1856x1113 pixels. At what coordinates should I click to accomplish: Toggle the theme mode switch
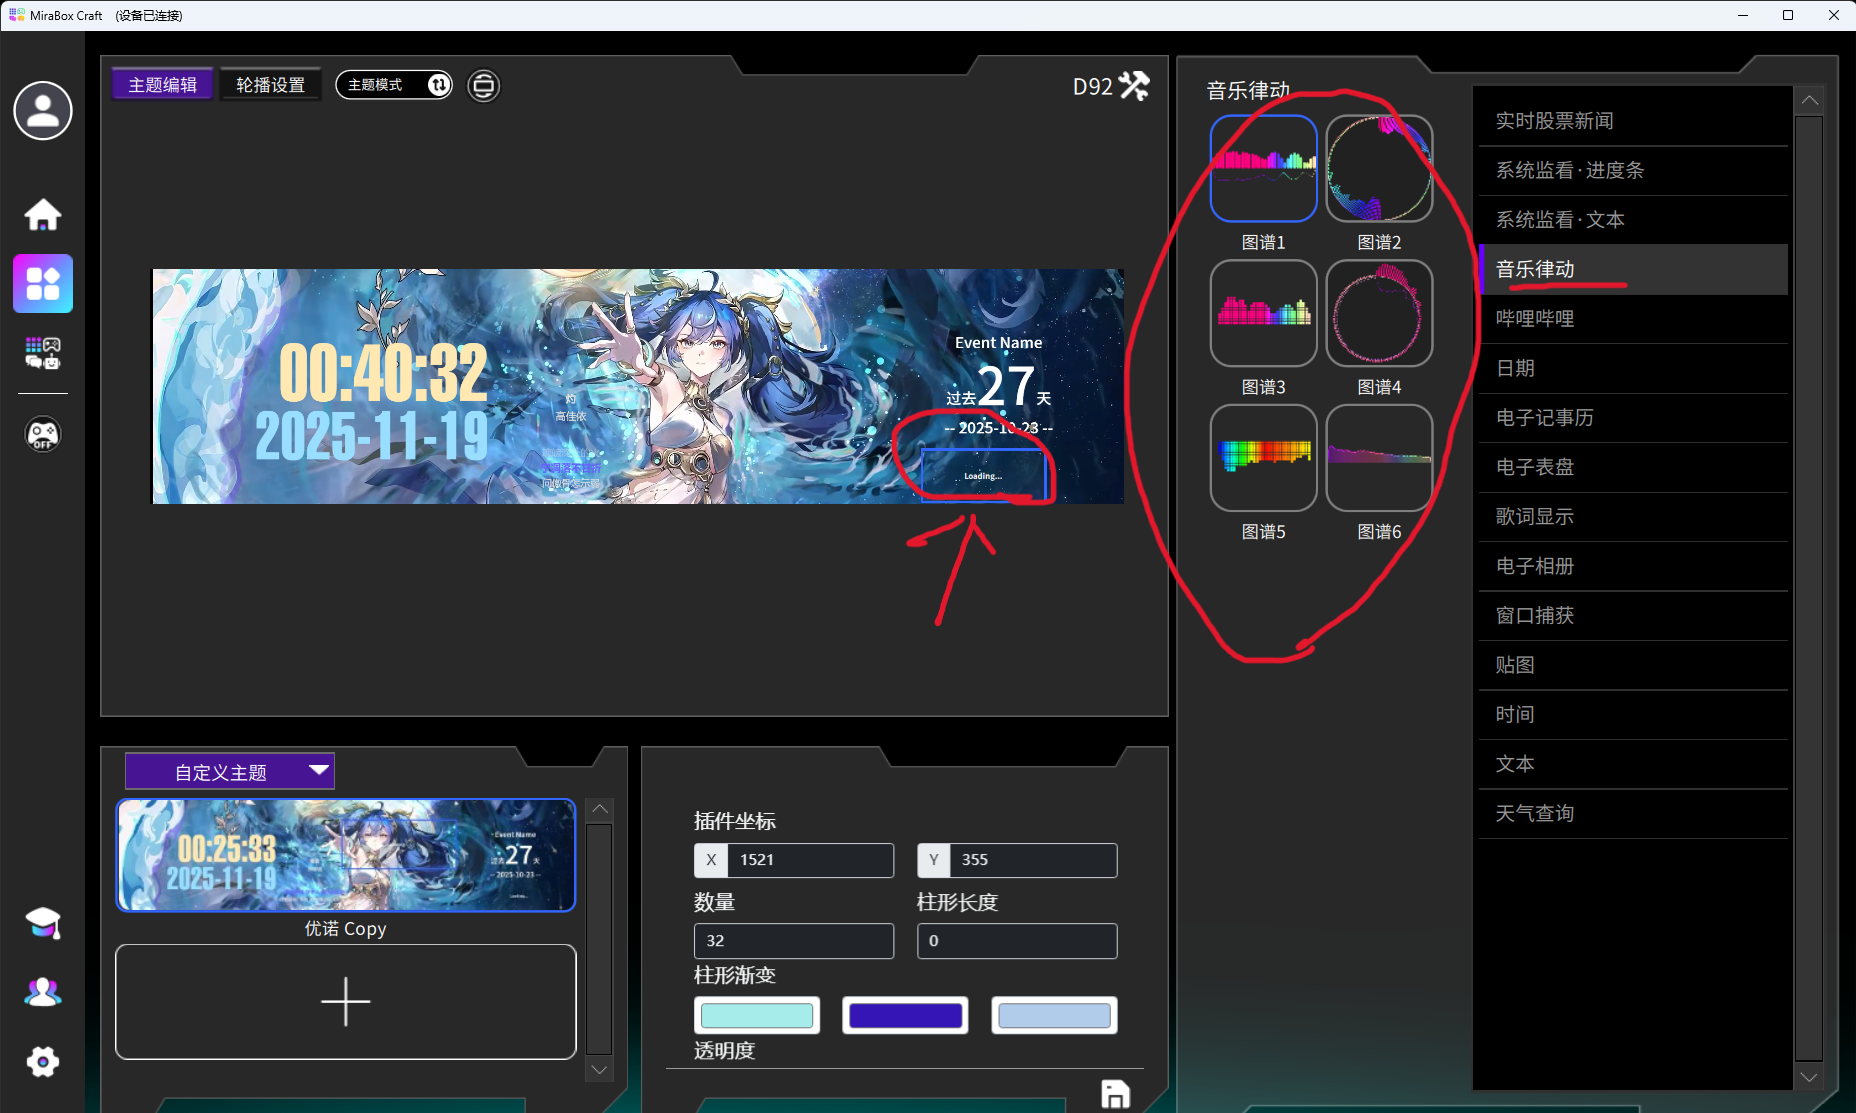[394, 85]
